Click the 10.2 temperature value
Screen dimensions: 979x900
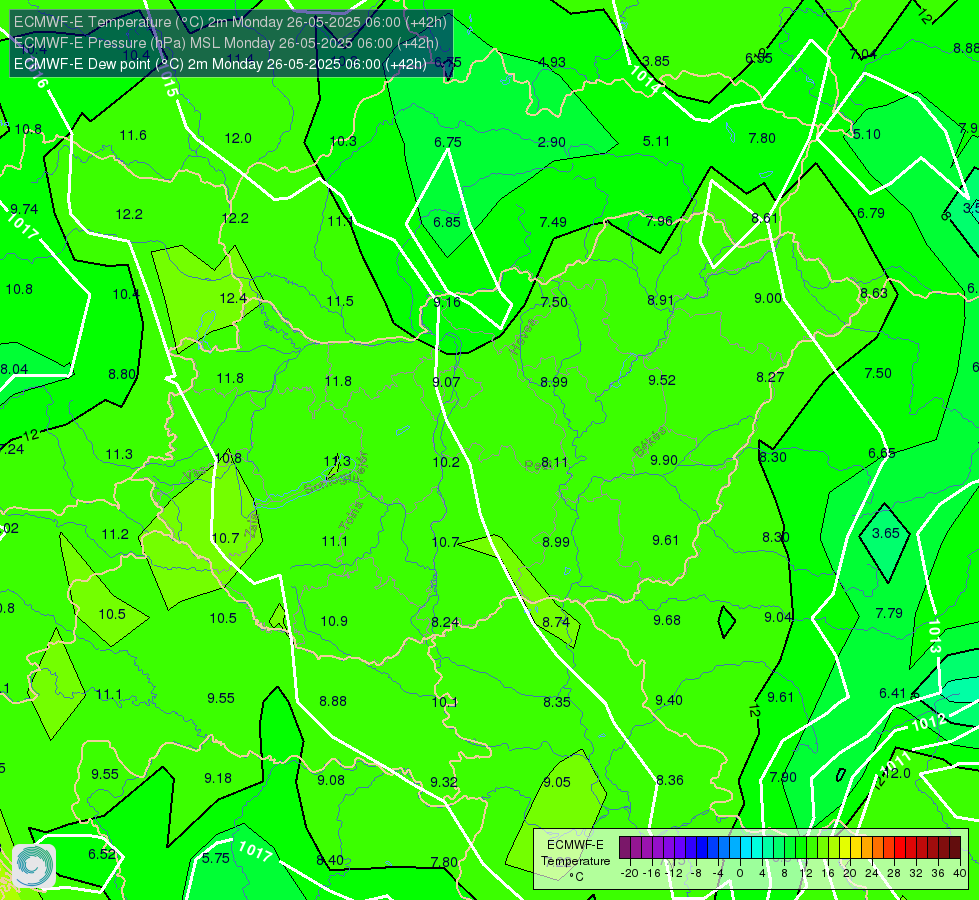(446, 462)
